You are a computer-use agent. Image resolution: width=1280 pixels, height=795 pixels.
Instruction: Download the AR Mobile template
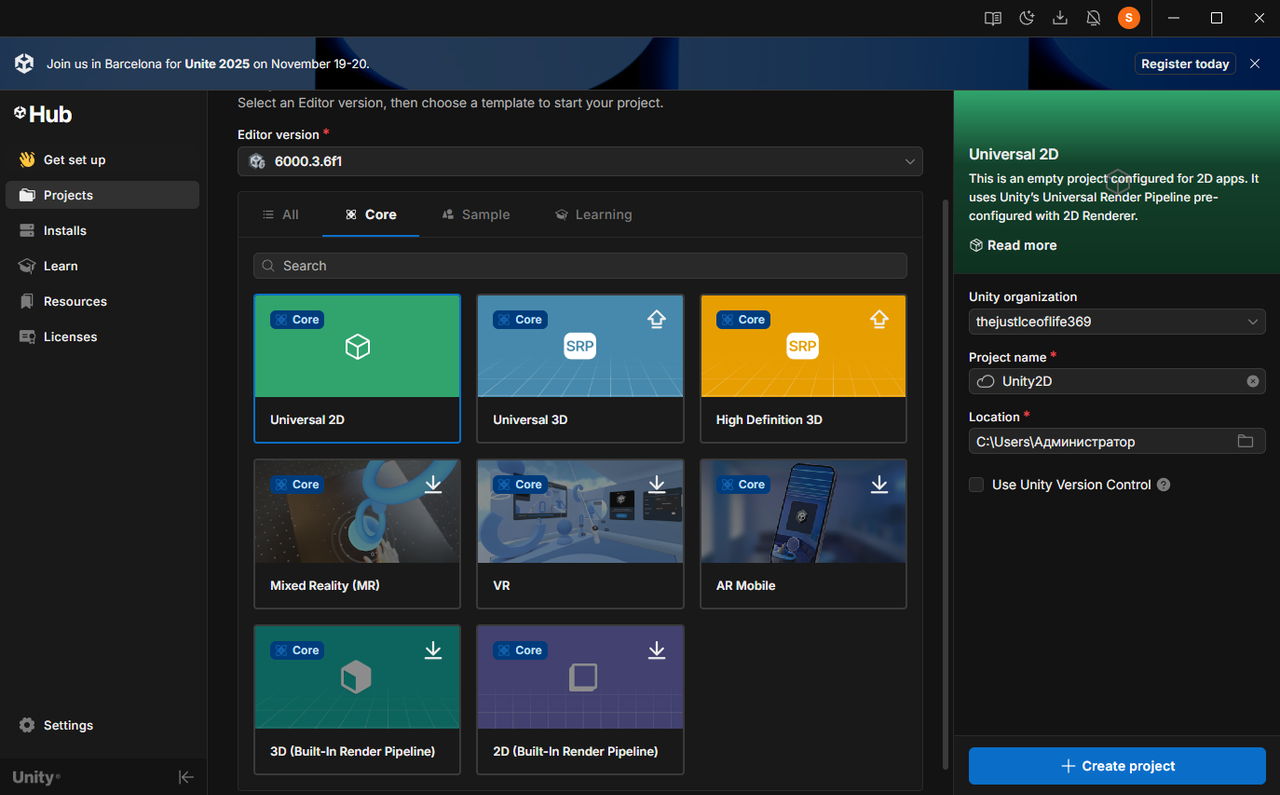pos(879,484)
